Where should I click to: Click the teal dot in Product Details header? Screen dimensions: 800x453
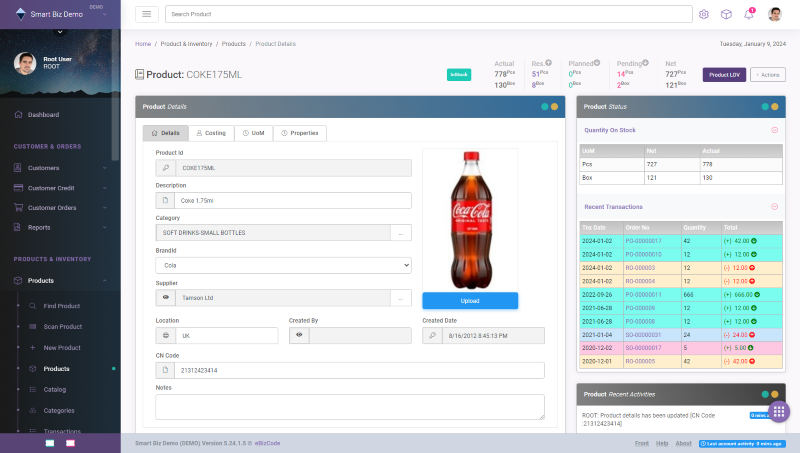[544, 107]
